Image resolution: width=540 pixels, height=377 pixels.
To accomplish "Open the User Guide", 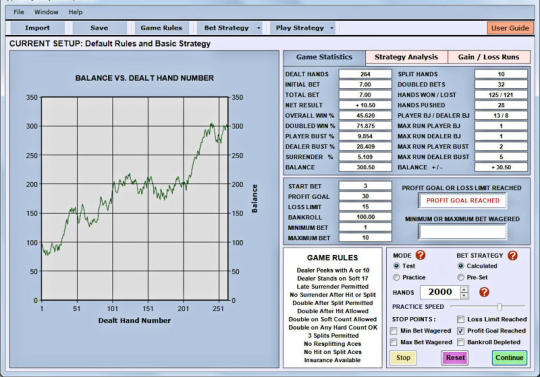I will 510,28.
